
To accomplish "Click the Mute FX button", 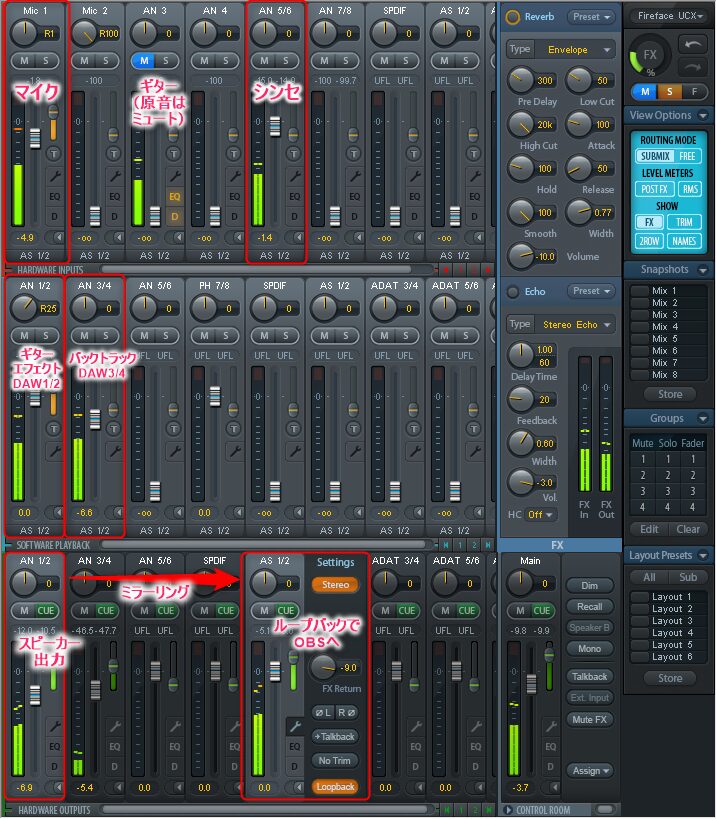I will [590, 719].
